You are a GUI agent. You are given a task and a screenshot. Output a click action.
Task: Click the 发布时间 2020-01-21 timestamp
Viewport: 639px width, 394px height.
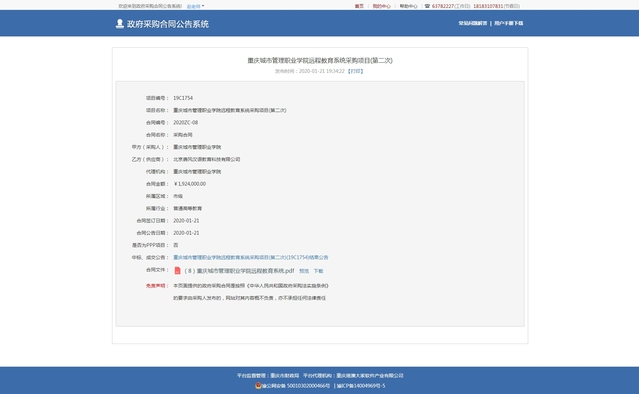[x=310, y=71]
